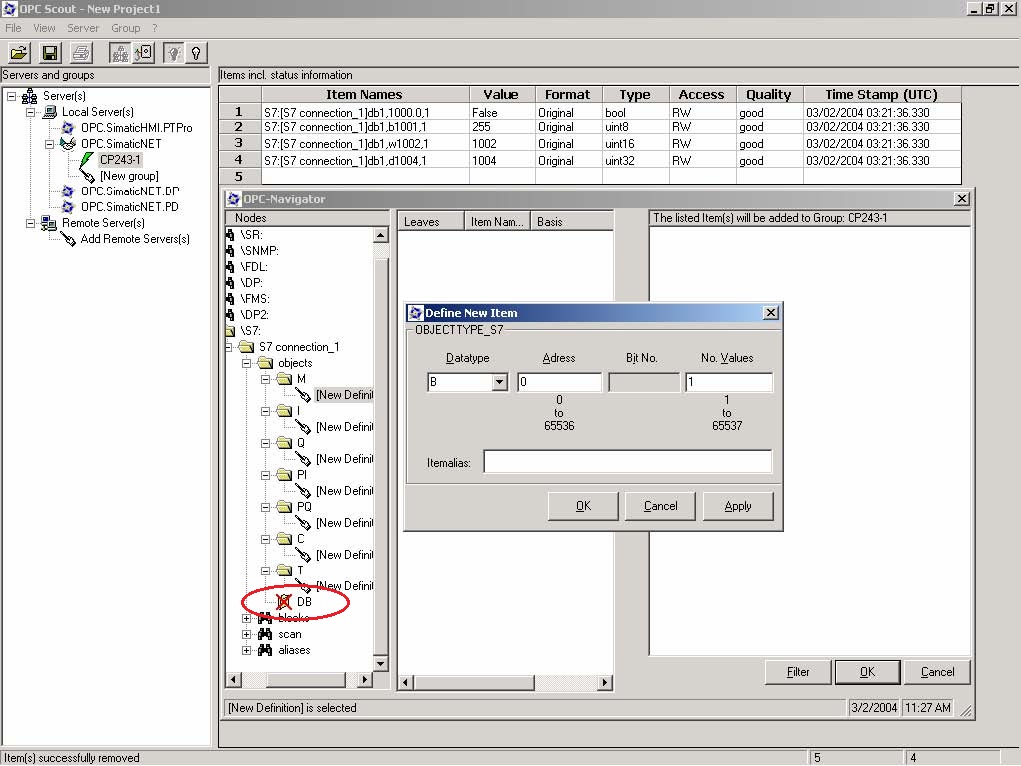Click Nodes panel scroll up arrow
This screenshot has width=1021, height=766.
381,235
